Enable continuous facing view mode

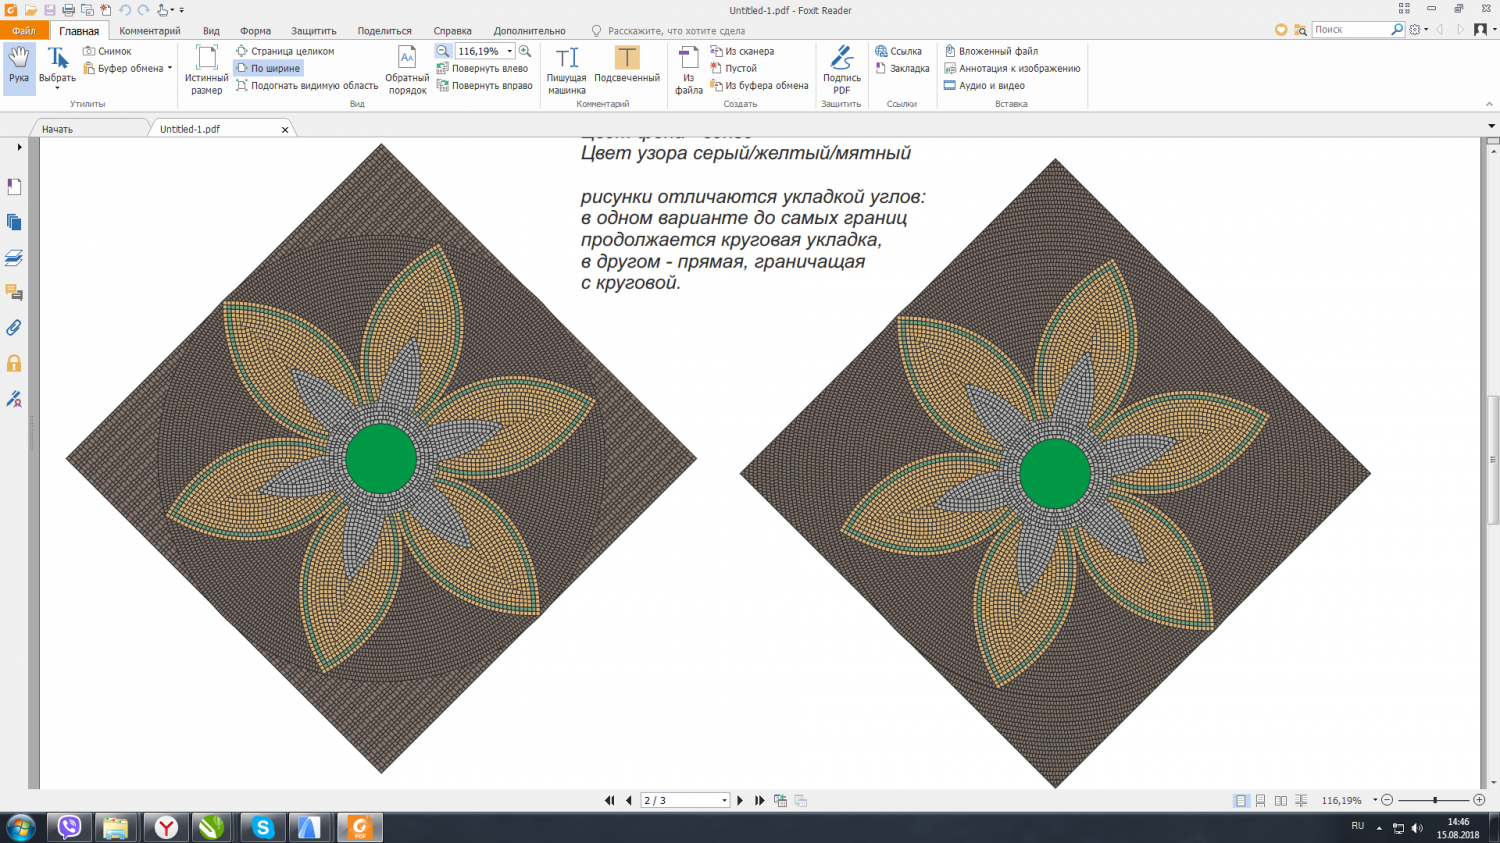pyautogui.click(x=1301, y=801)
